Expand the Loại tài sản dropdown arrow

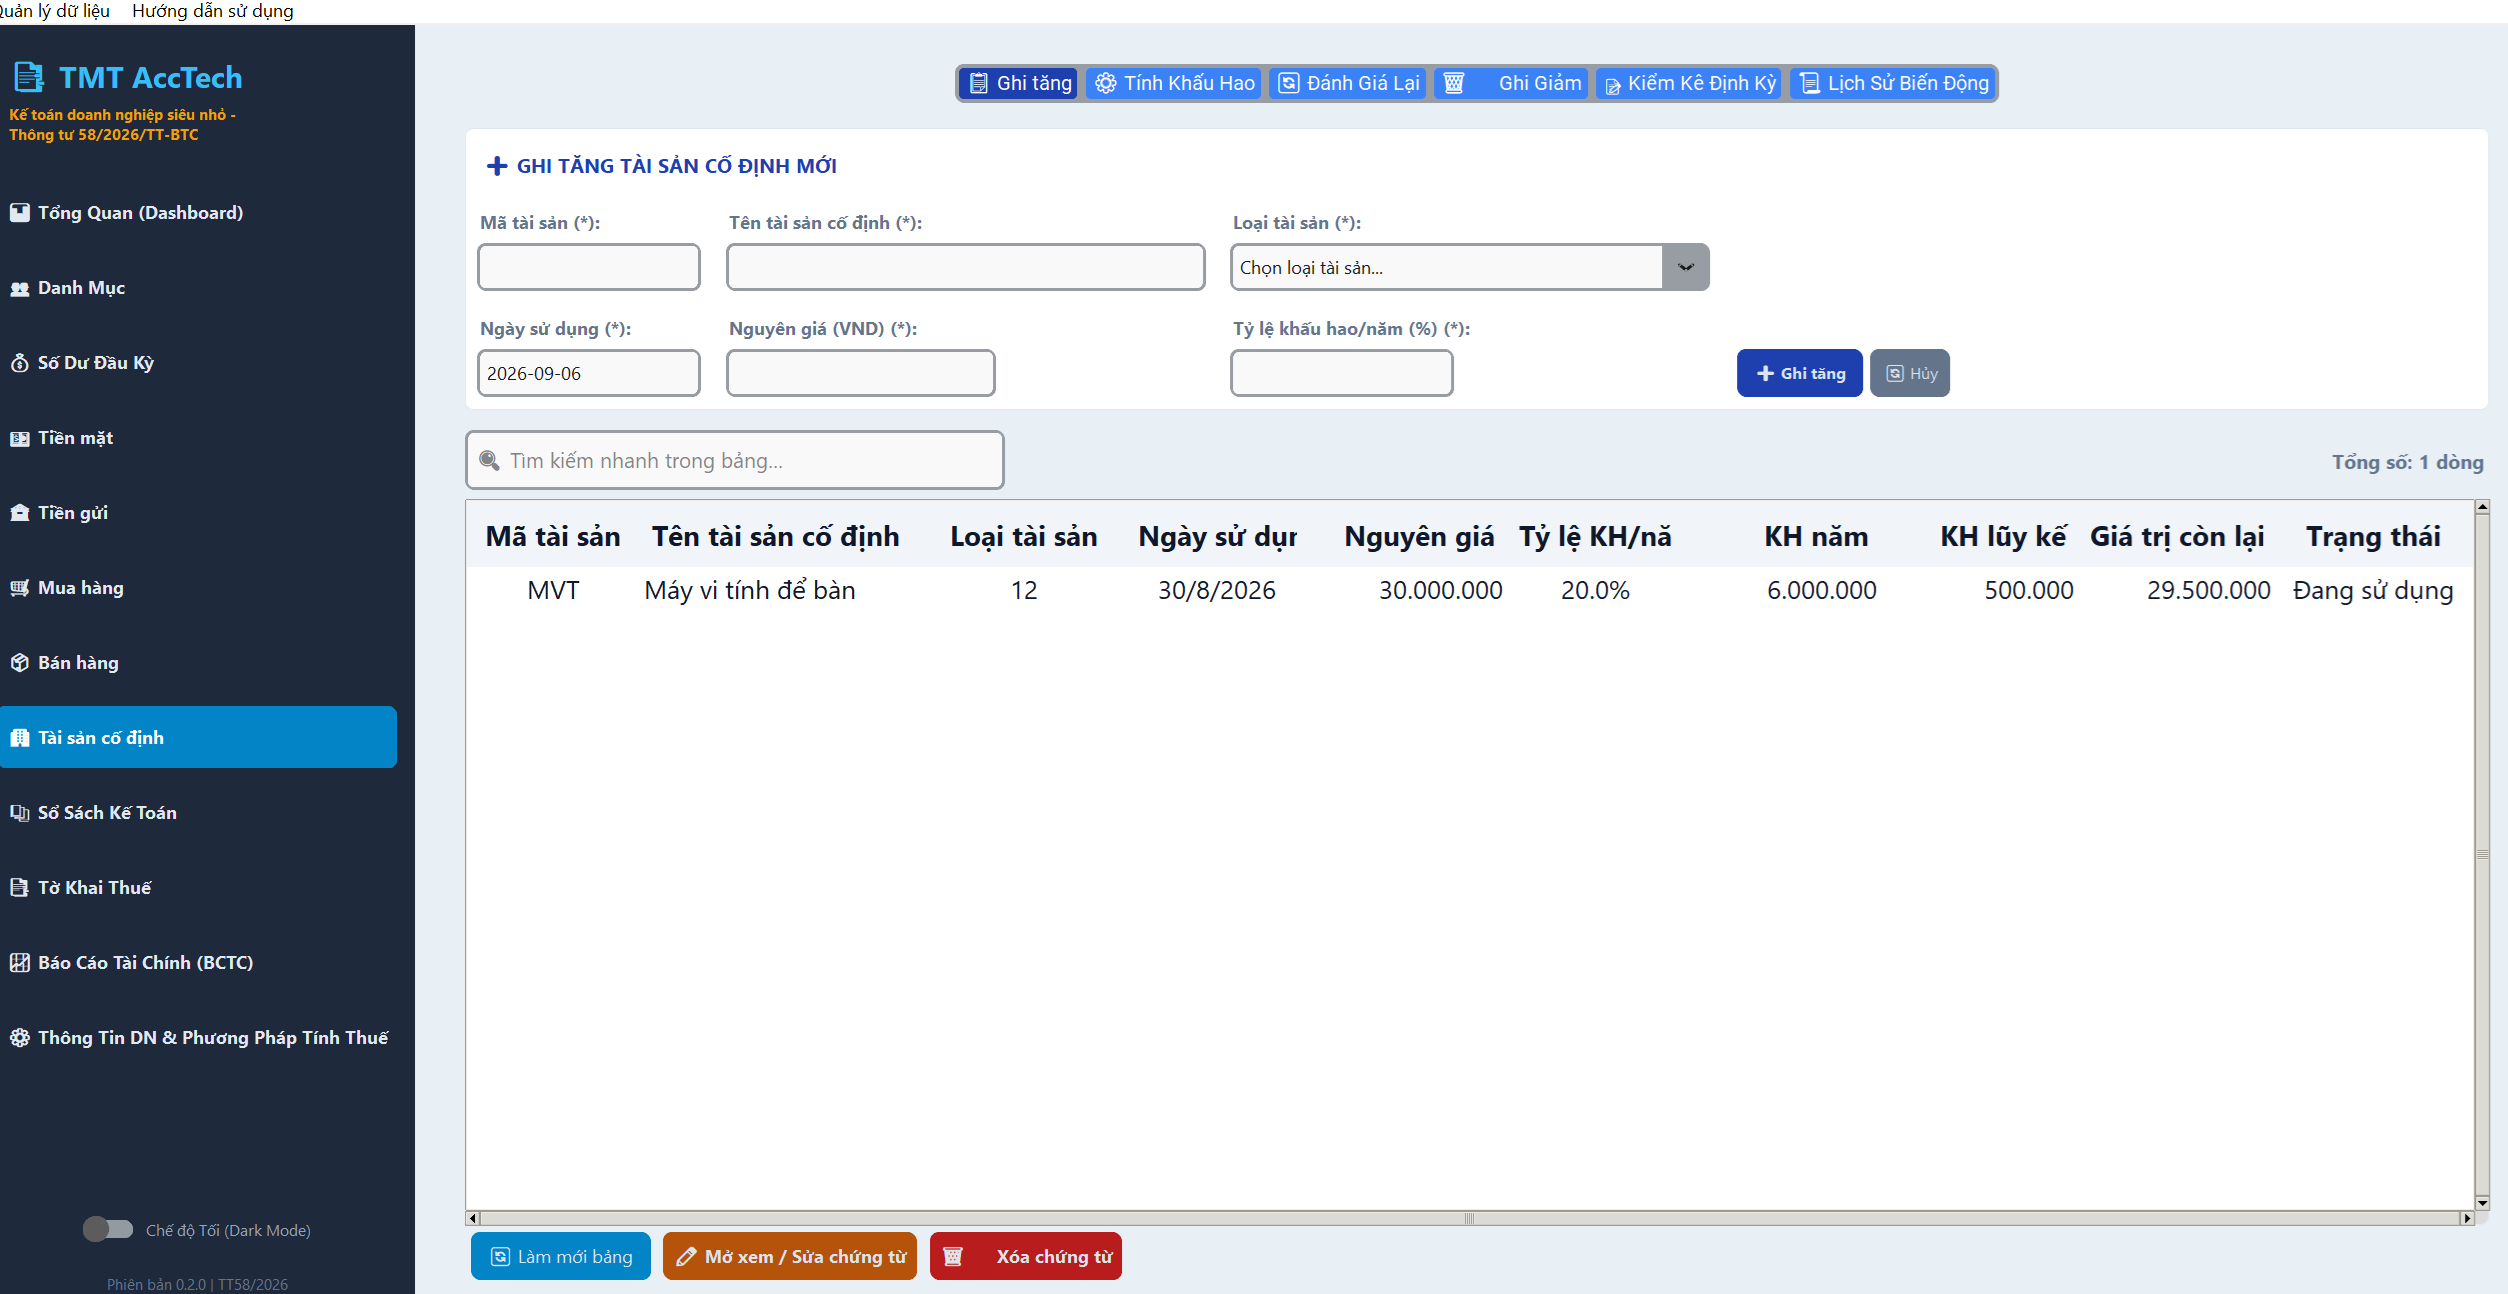pyautogui.click(x=1686, y=267)
